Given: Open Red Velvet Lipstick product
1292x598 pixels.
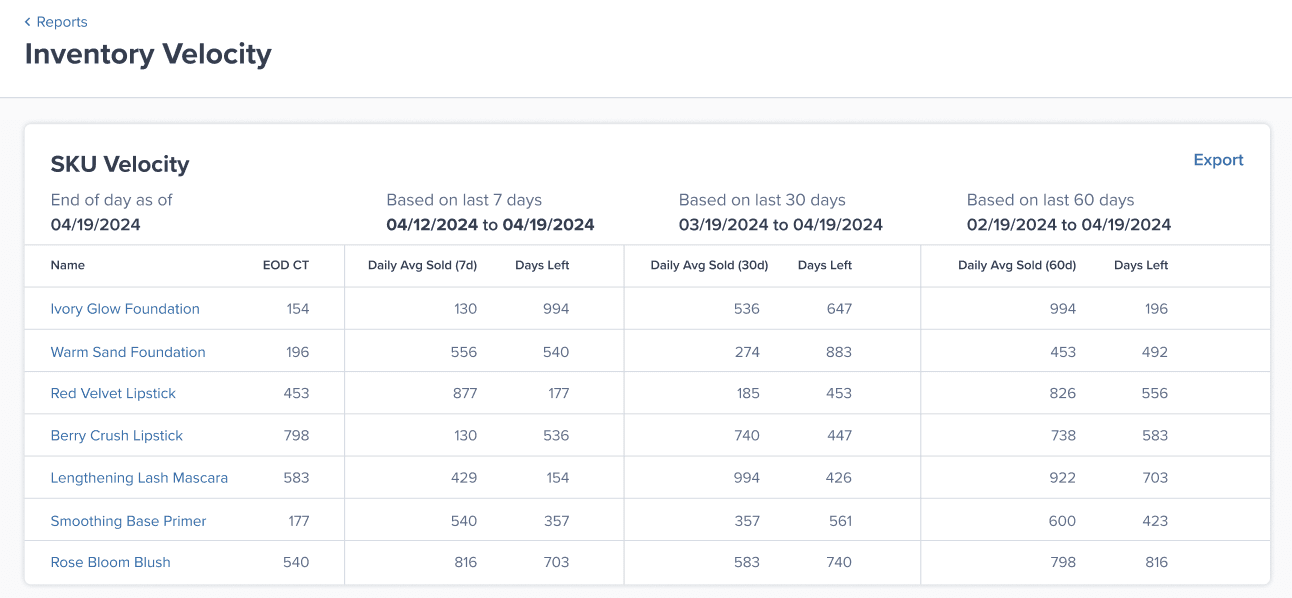Looking at the screenshot, I should 113,394.
